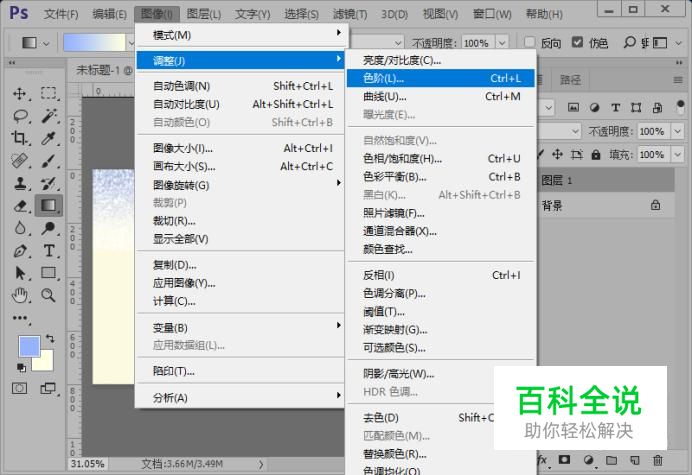692x475 pixels.
Task: Click the search magnifier in options bar
Action: 629,42
